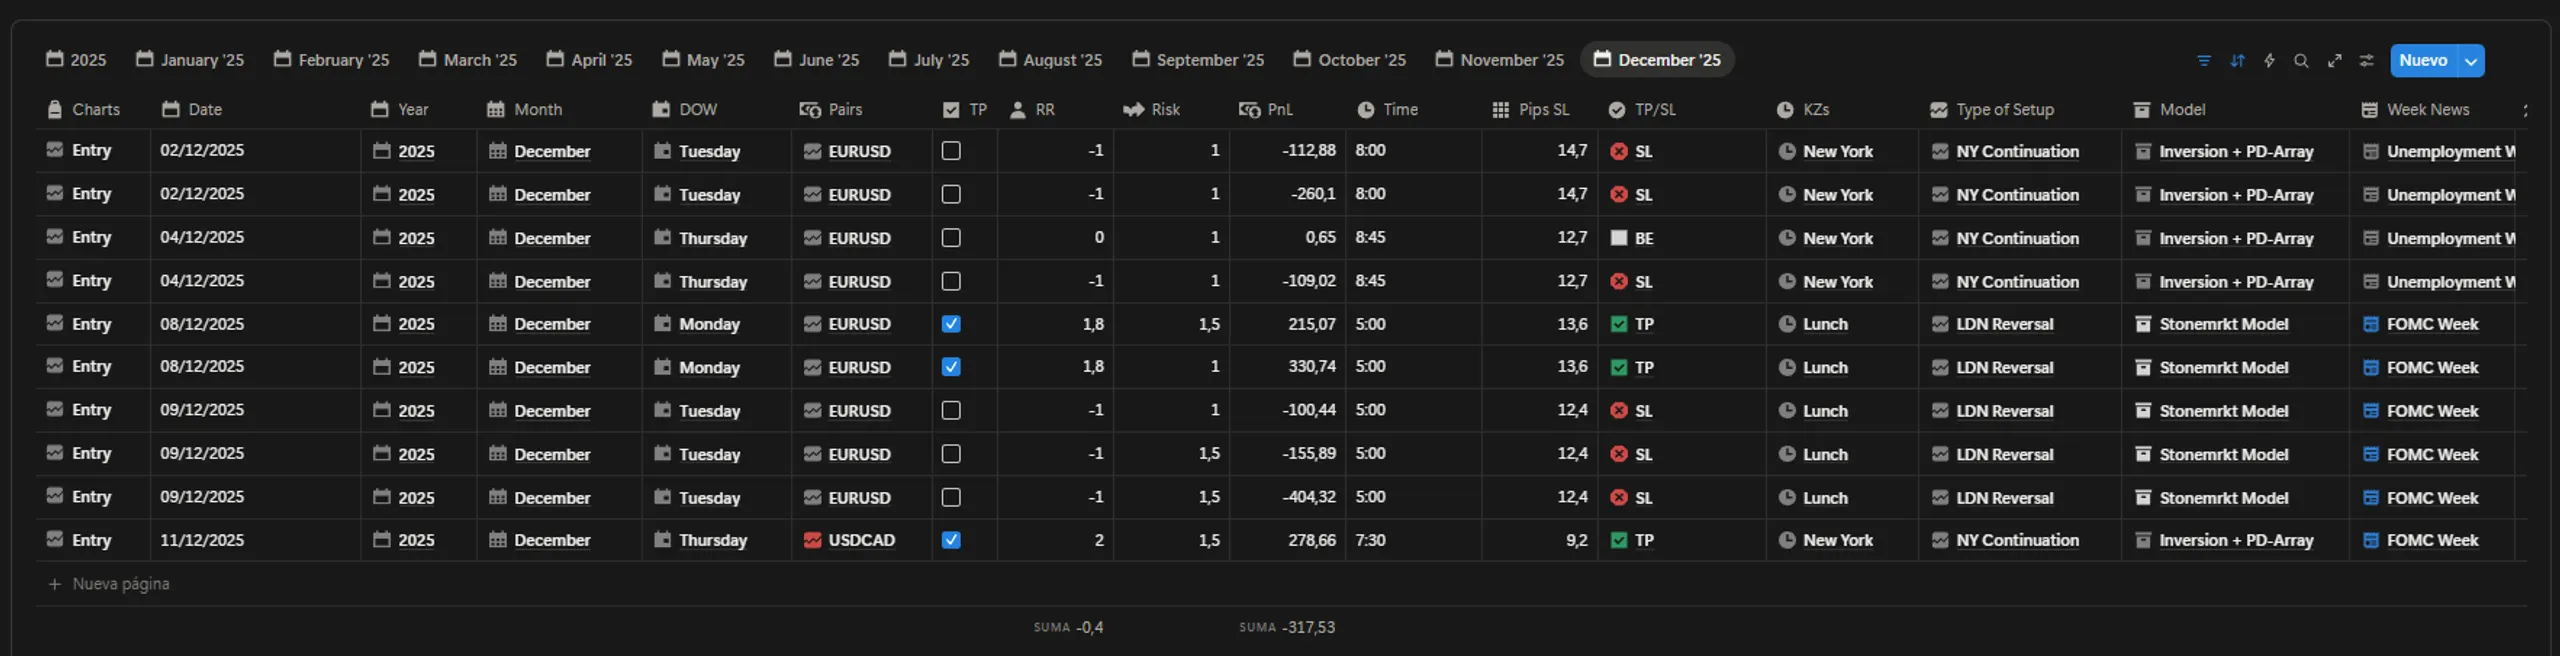
Task: Expand the dropdown arrow next to Nuevo
Action: [2471, 60]
